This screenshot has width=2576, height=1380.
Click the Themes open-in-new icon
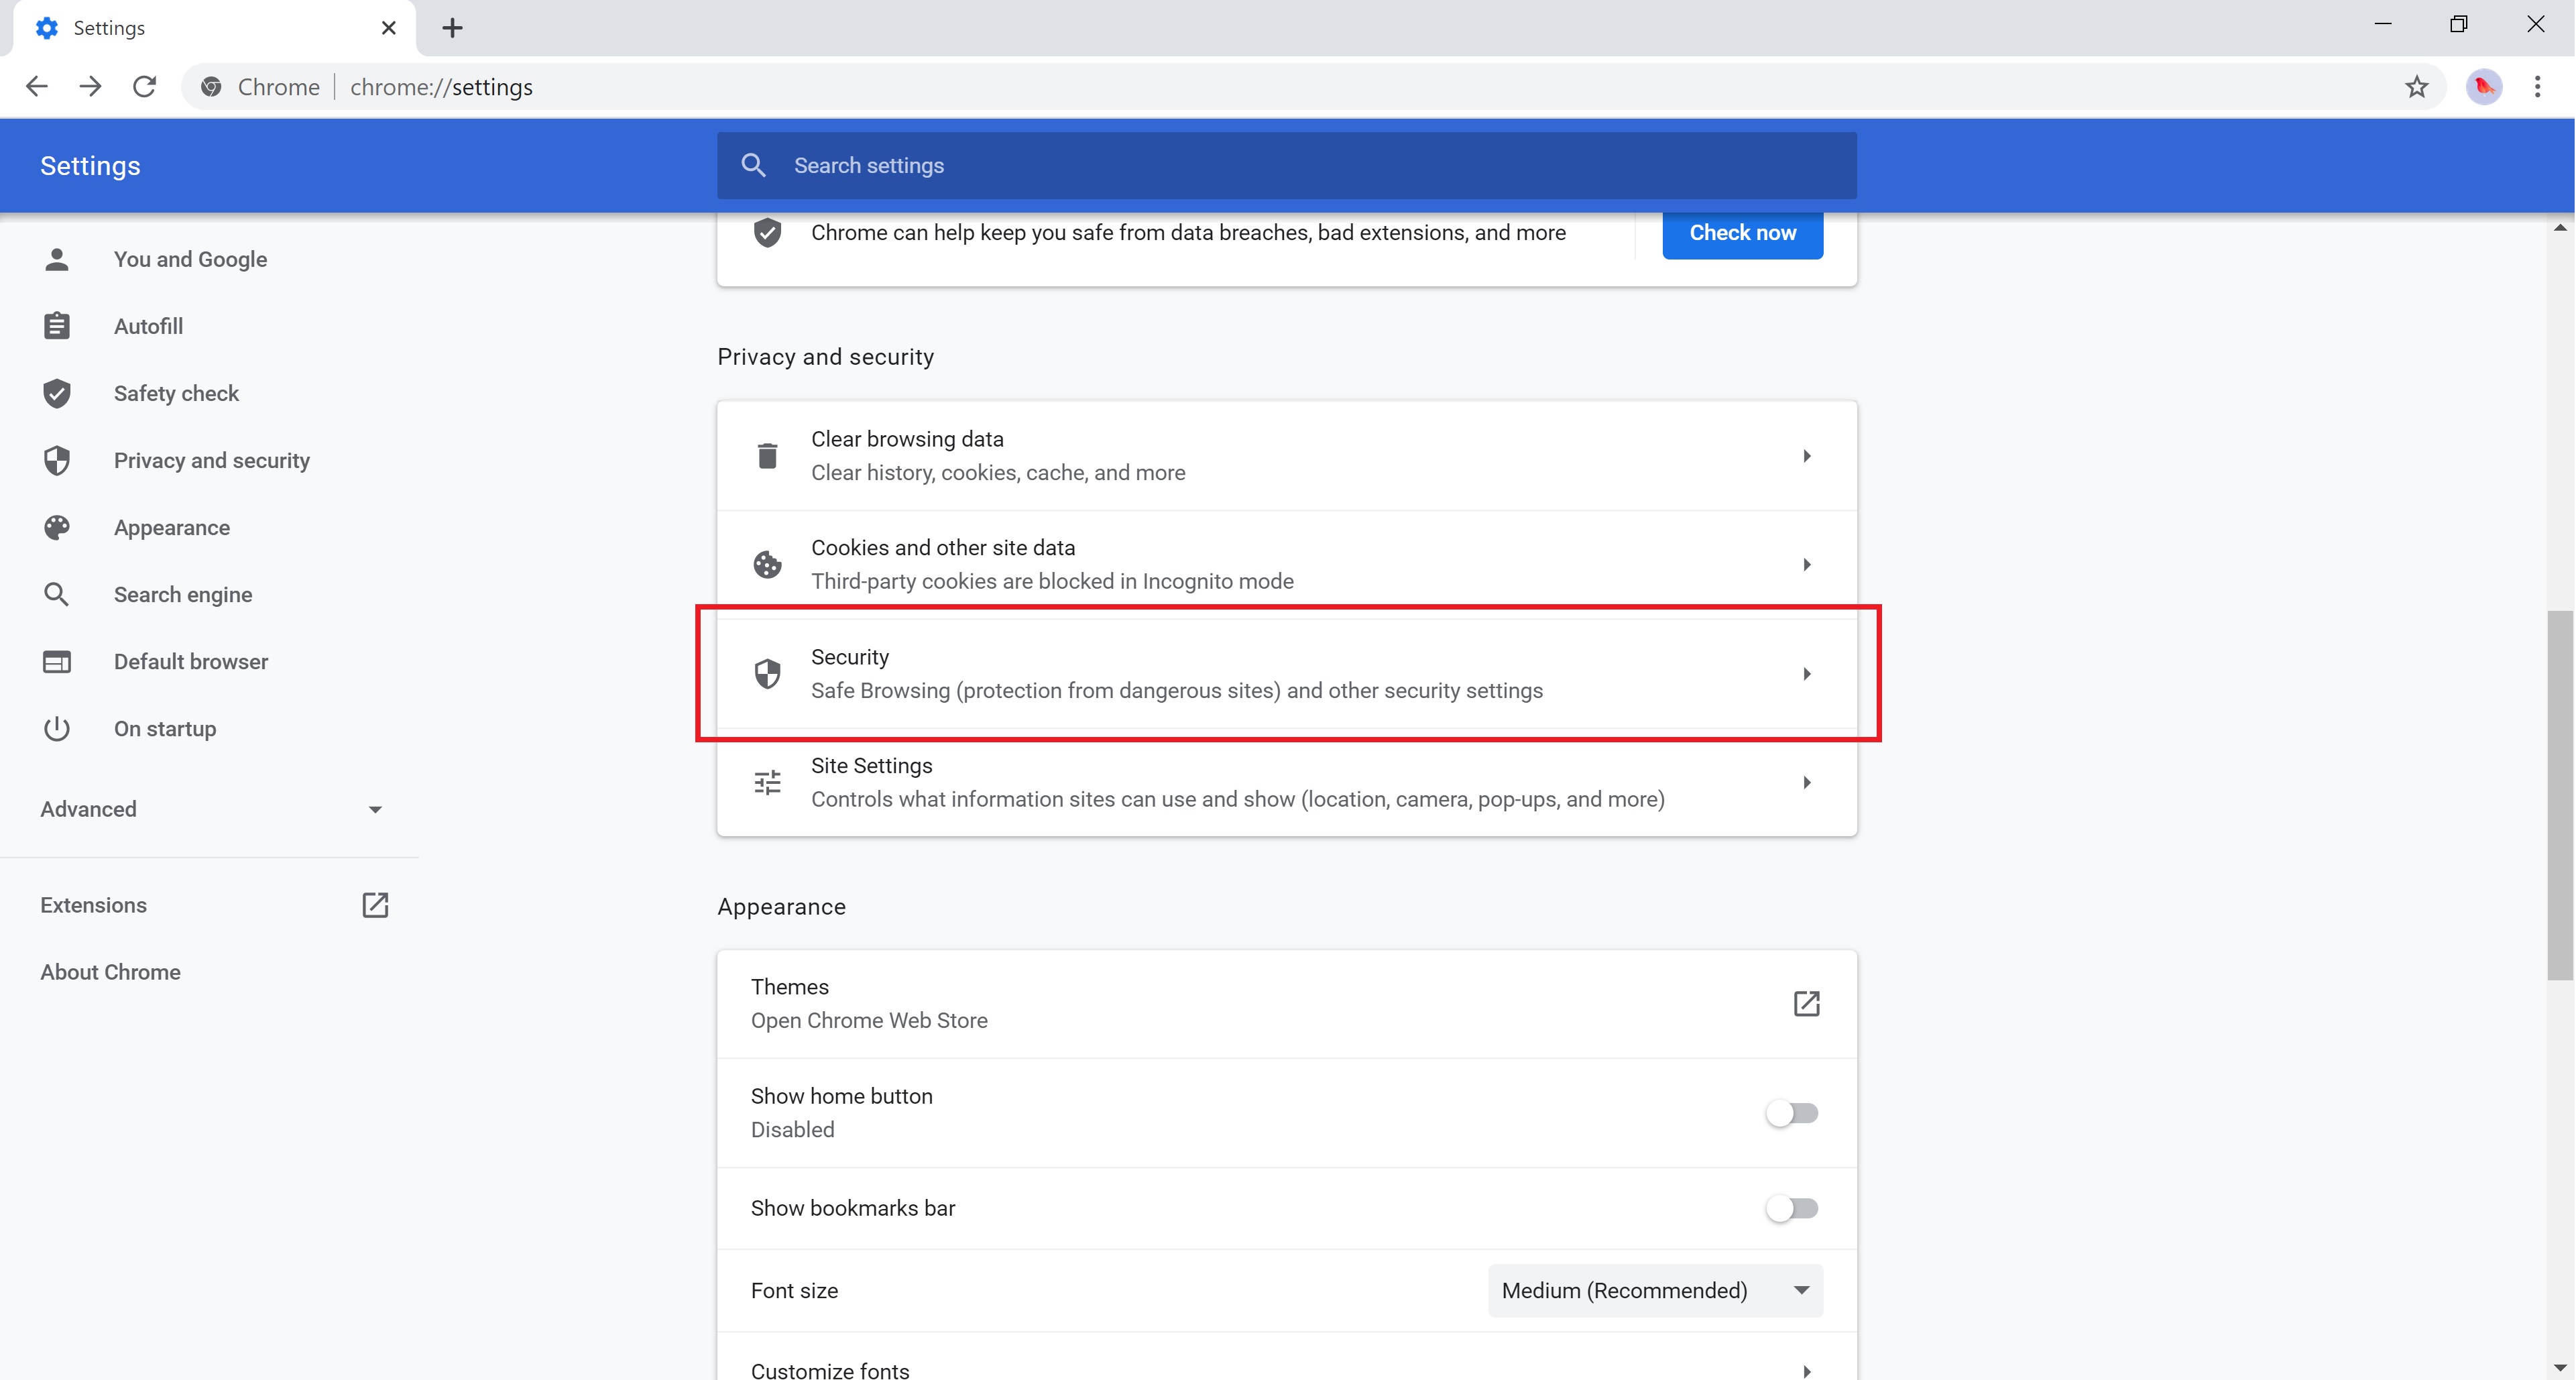point(1806,1003)
